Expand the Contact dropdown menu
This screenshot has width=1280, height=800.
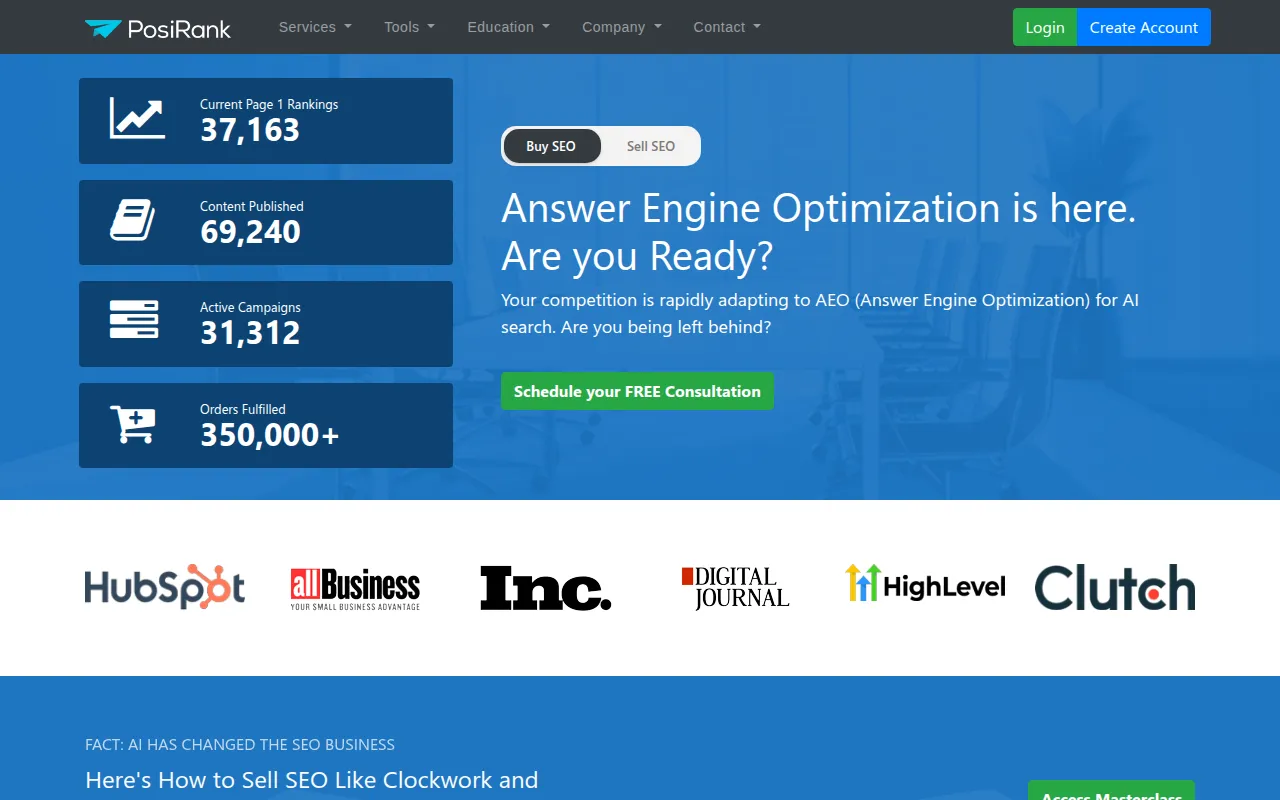tap(727, 27)
